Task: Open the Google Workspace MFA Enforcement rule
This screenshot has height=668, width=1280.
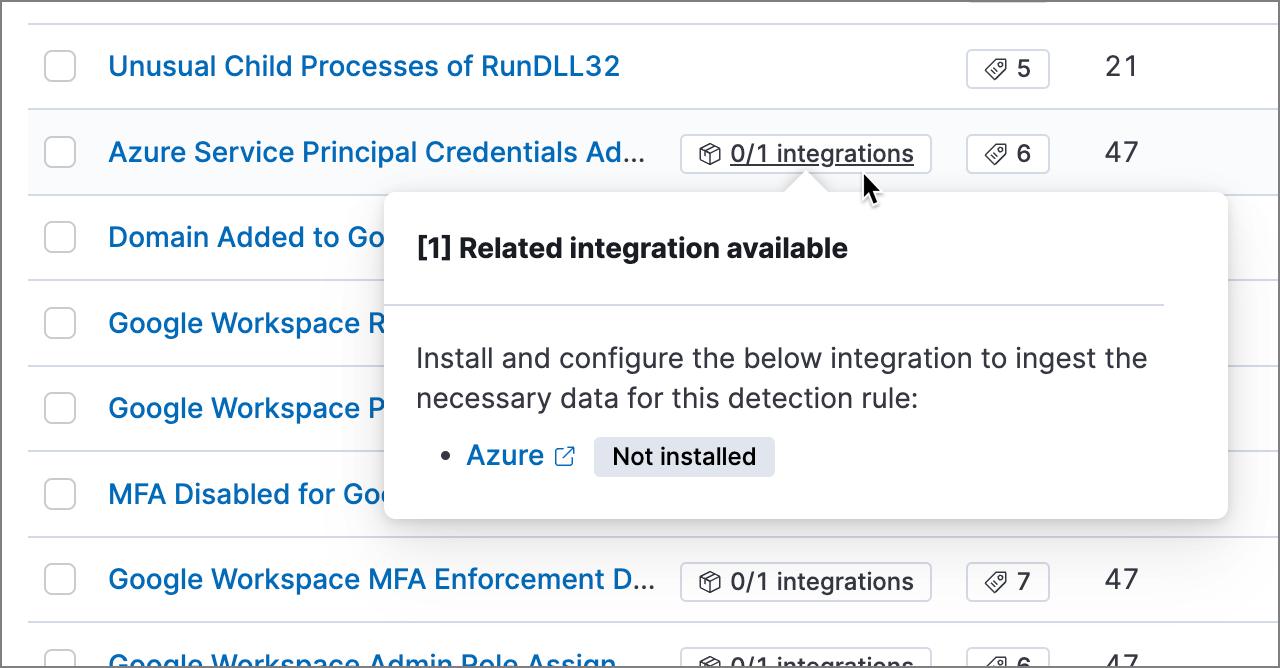Action: coord(384,579)
